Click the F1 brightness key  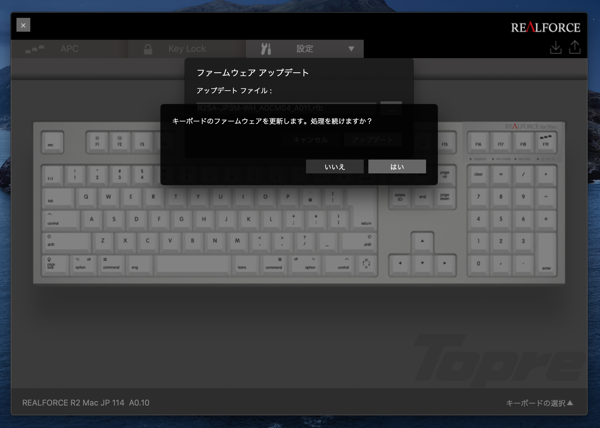[97, 142]
